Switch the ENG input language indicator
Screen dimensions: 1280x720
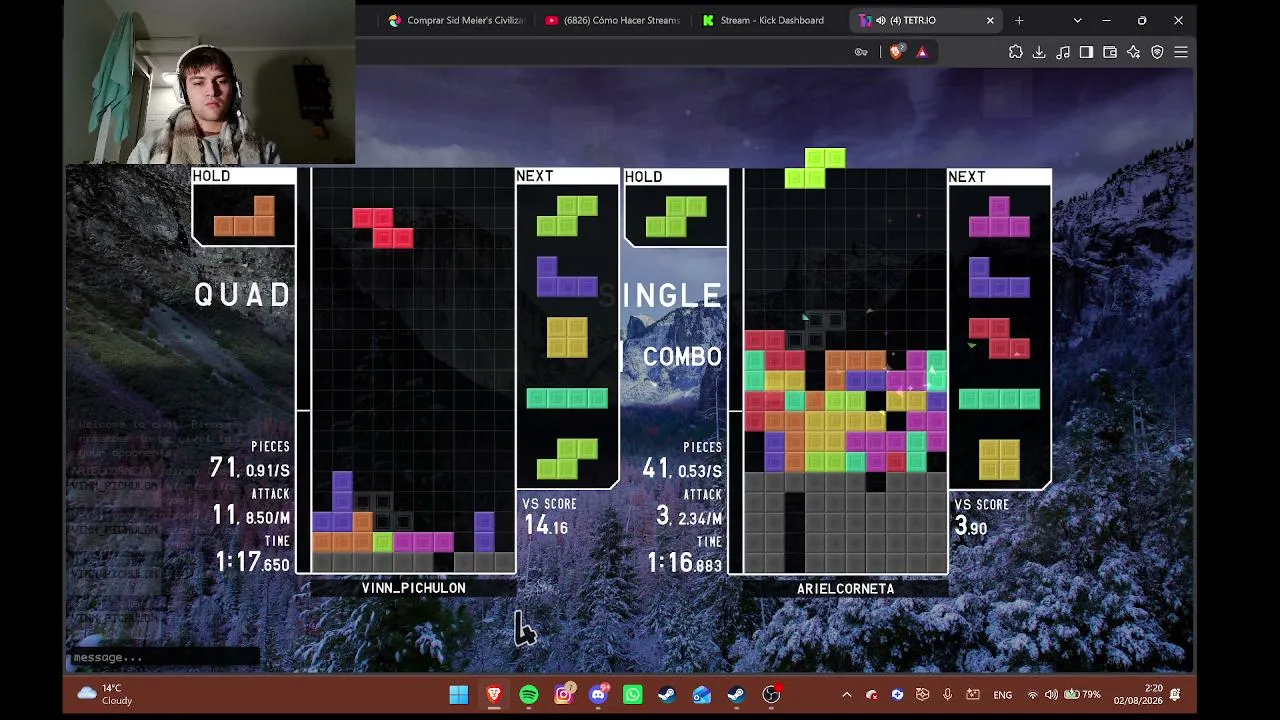[x=1003, y=694]
